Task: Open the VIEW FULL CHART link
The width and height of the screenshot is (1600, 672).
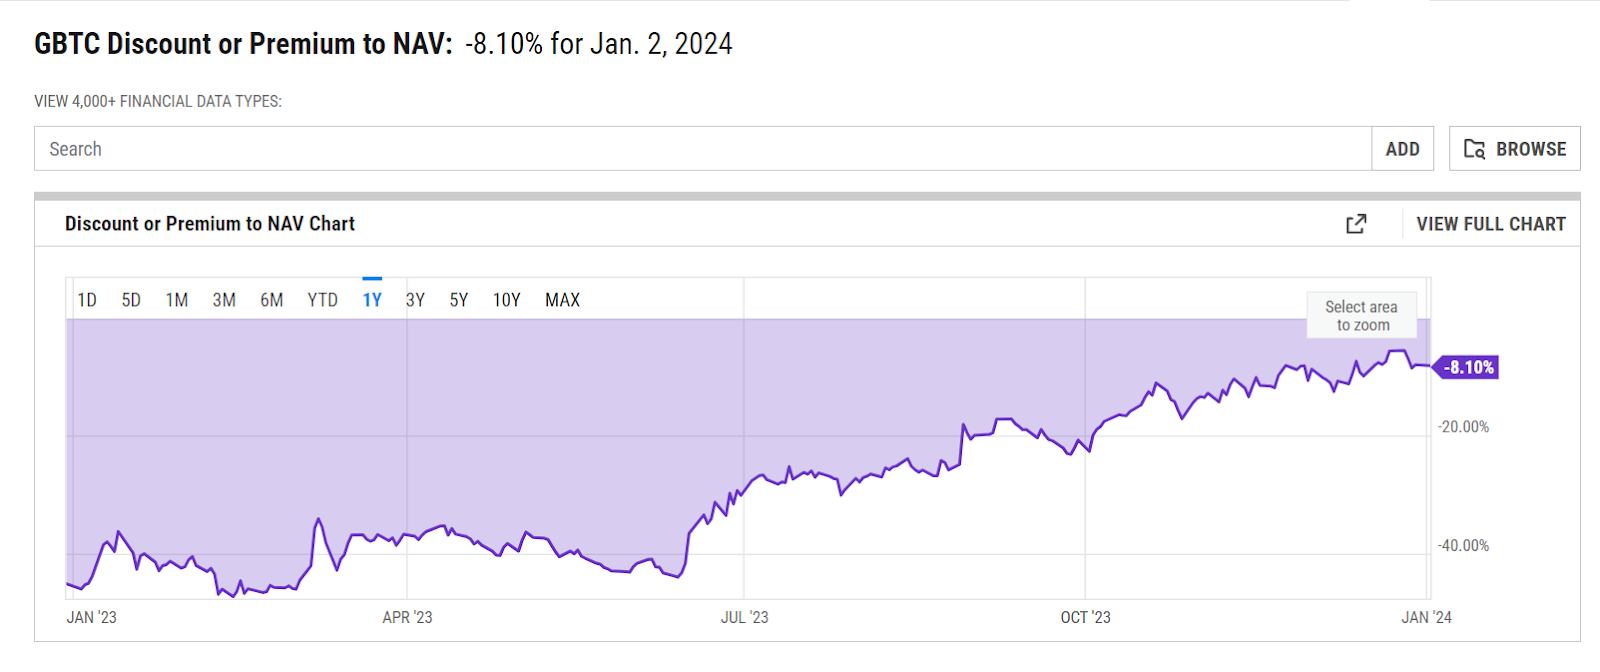Action: coord(1490,224)
